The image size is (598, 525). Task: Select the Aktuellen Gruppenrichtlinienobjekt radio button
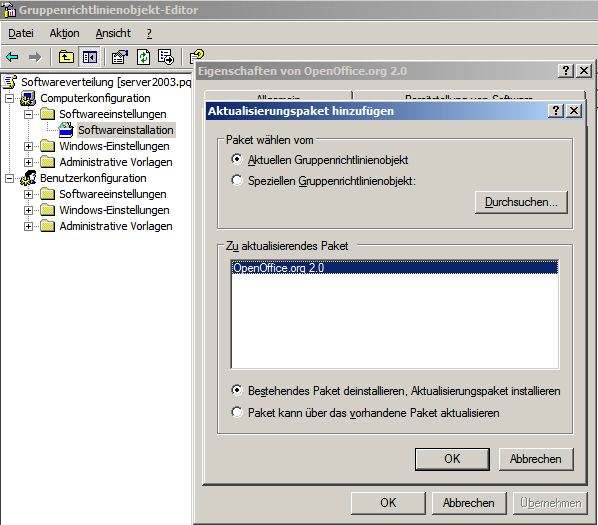pos(237,159)
